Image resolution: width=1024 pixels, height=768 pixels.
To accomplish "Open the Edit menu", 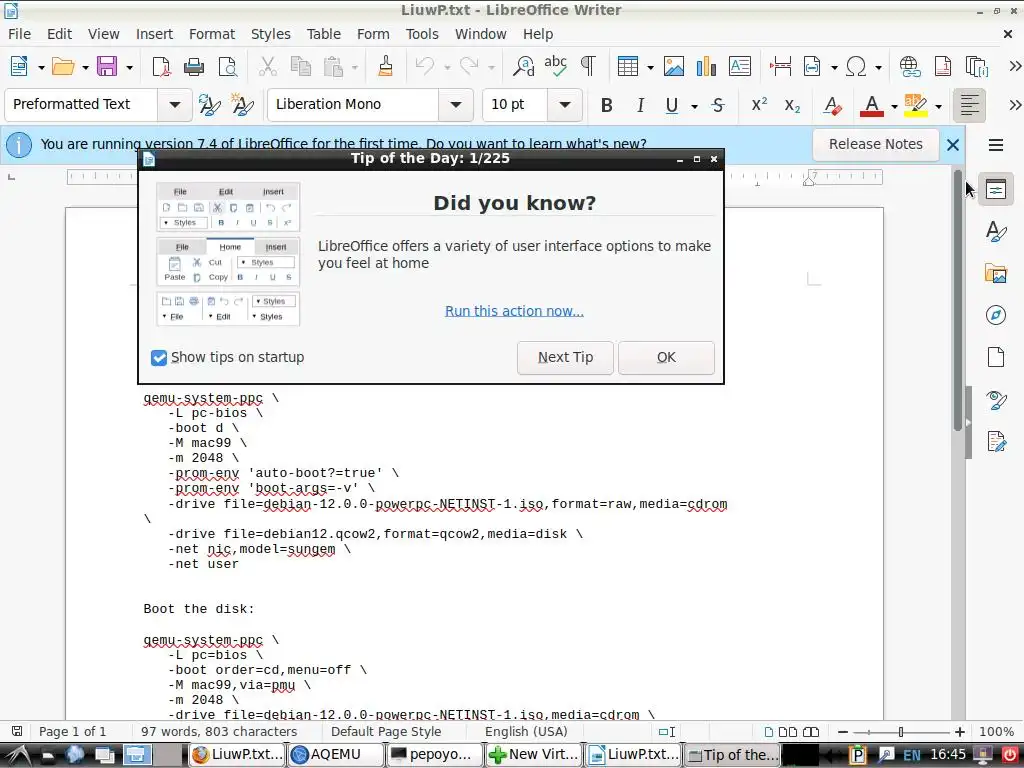I will pos(59,34).
